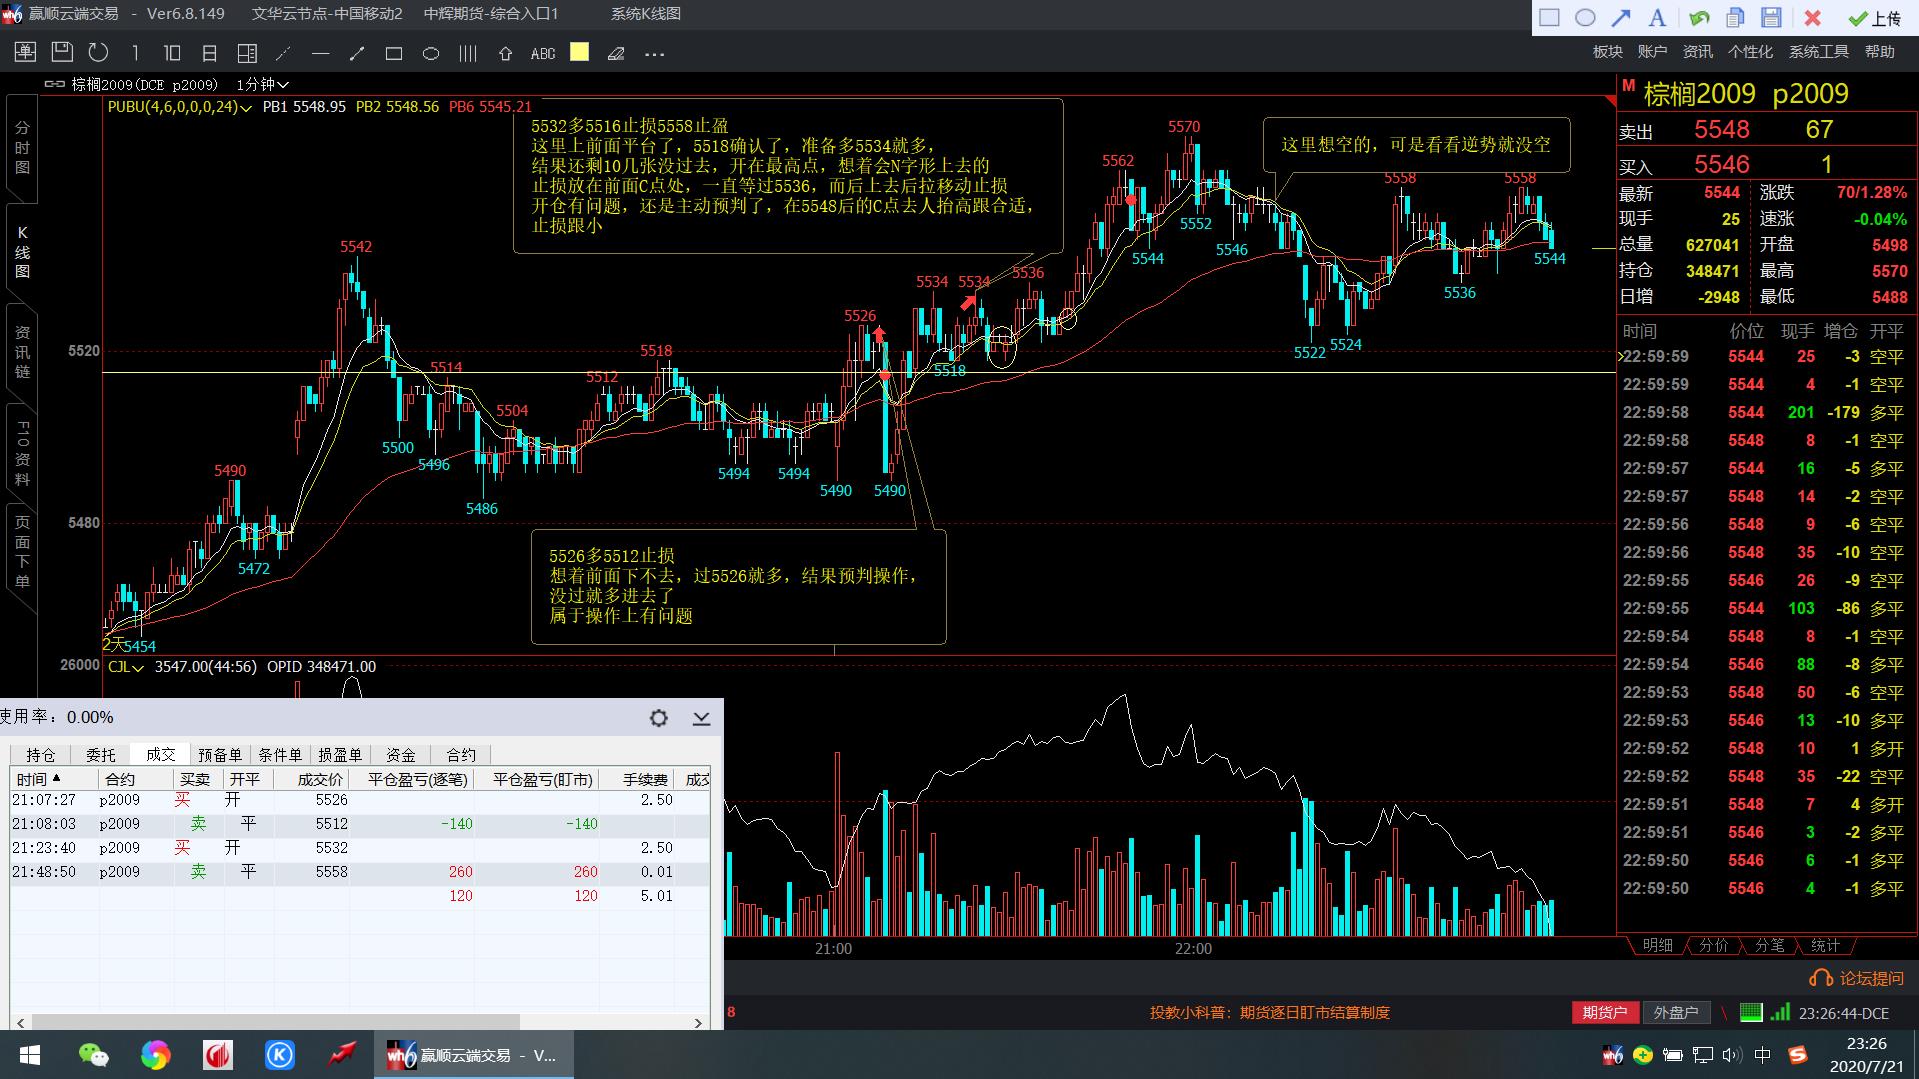1919x1079 pixels.
Task: Click the green undo arrow in screenshot toolbar
Action: 1699,17
